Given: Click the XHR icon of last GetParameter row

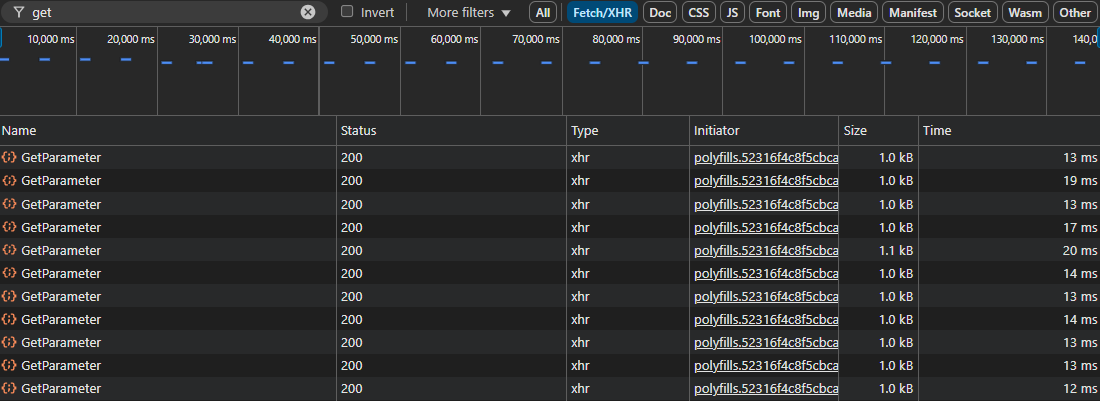Looking at the screenshot, I should [9, 388].
